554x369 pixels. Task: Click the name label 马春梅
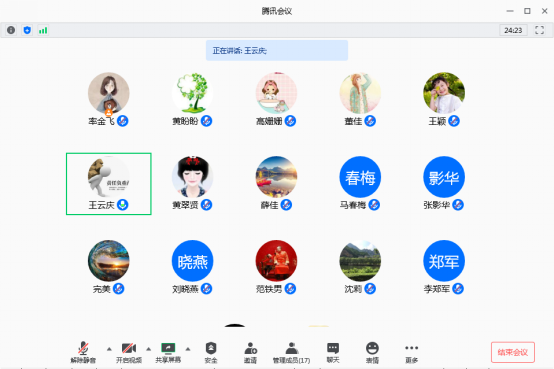click(353, 205)
